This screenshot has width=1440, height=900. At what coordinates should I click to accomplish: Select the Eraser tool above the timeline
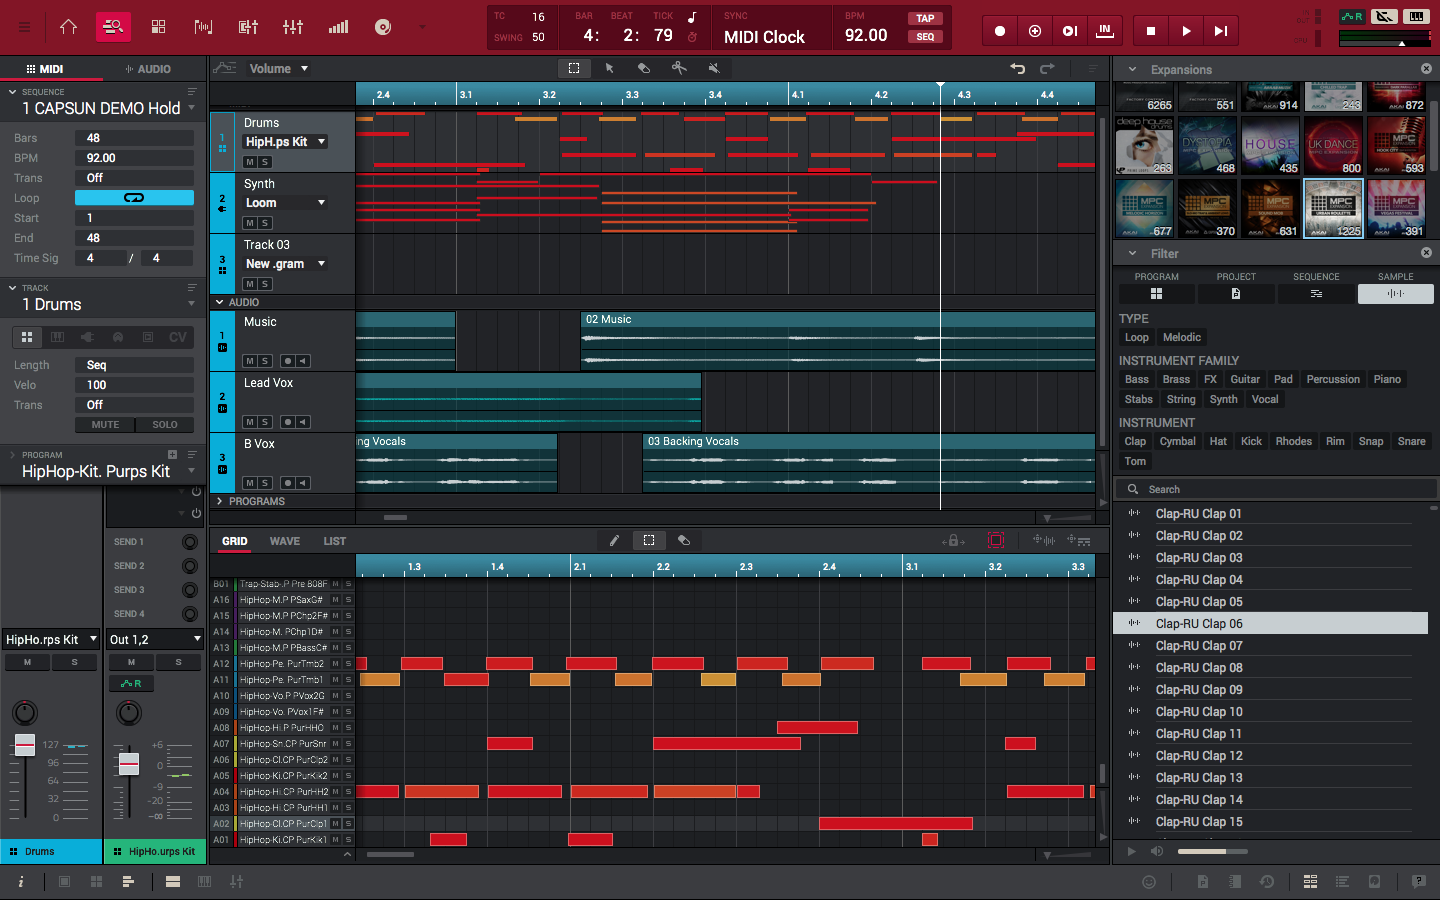pos(643,68)
